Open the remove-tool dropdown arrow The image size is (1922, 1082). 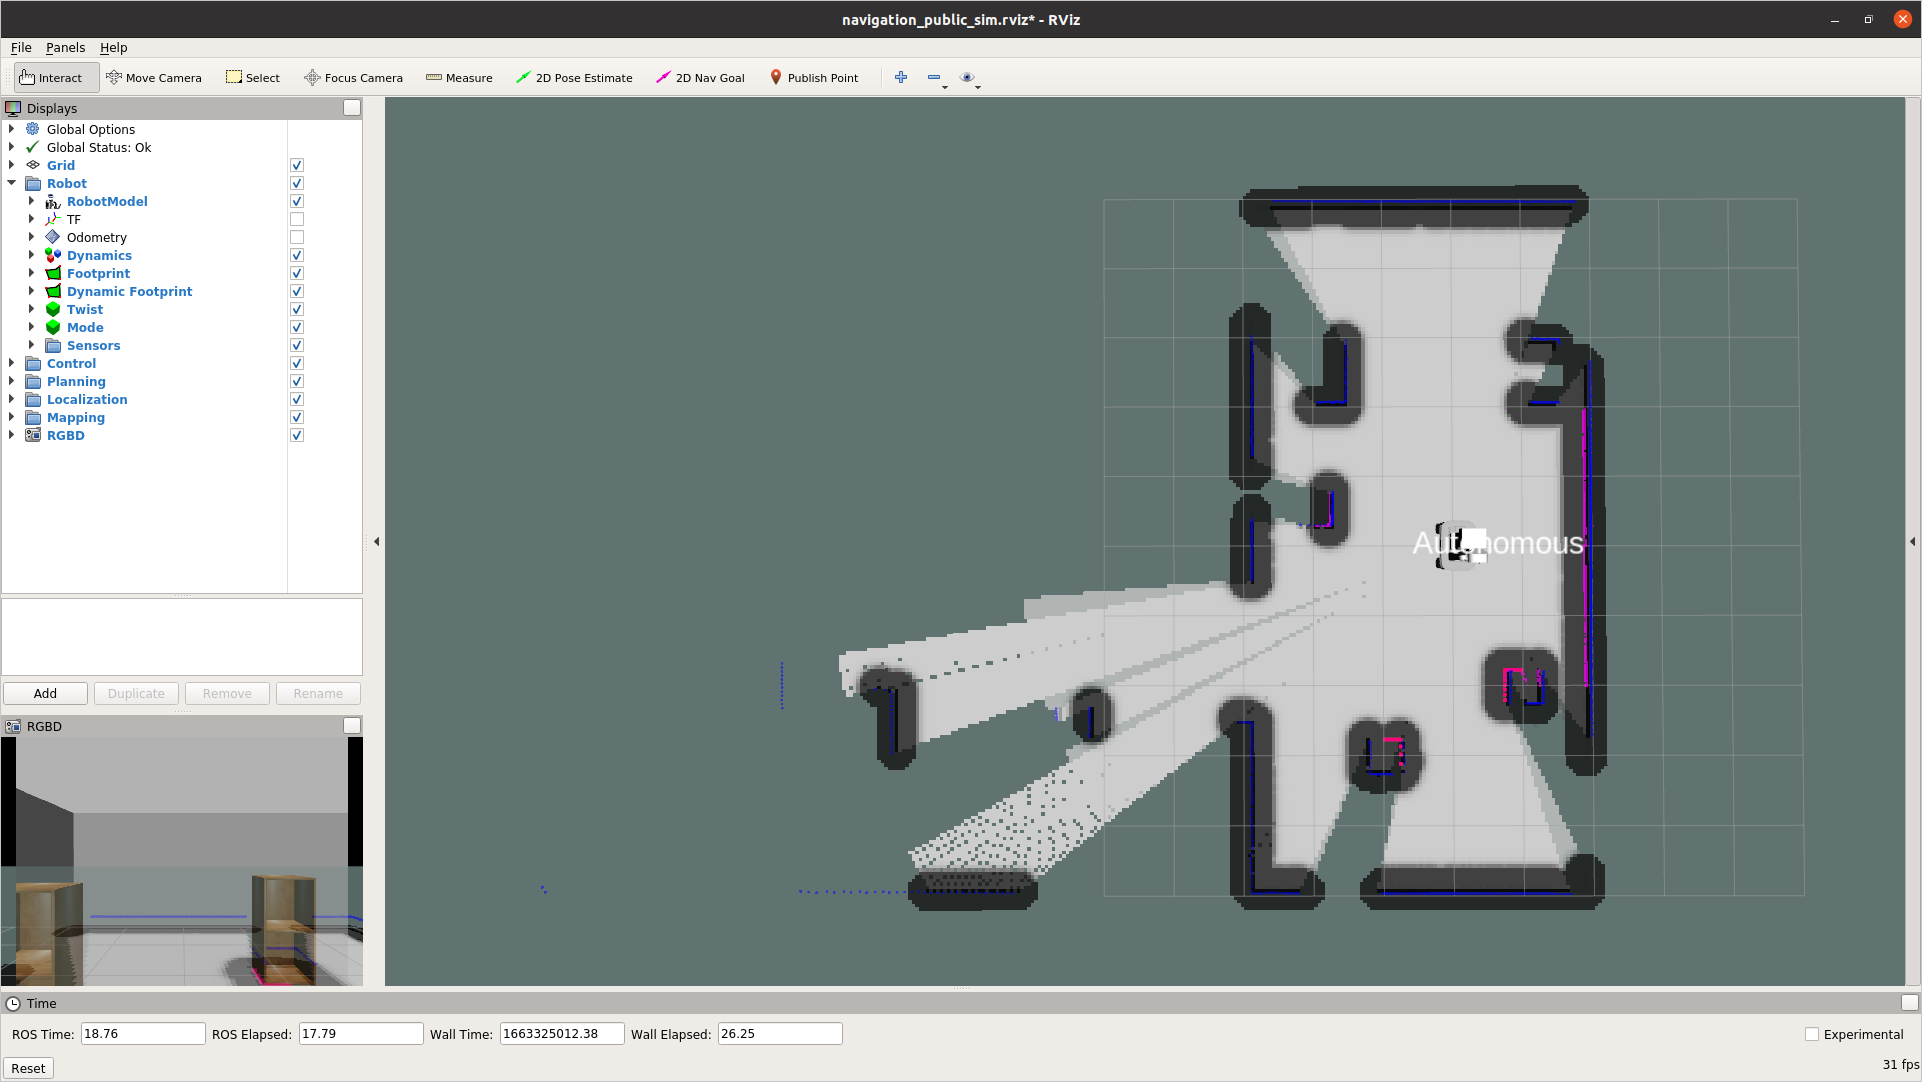(945, 87)
